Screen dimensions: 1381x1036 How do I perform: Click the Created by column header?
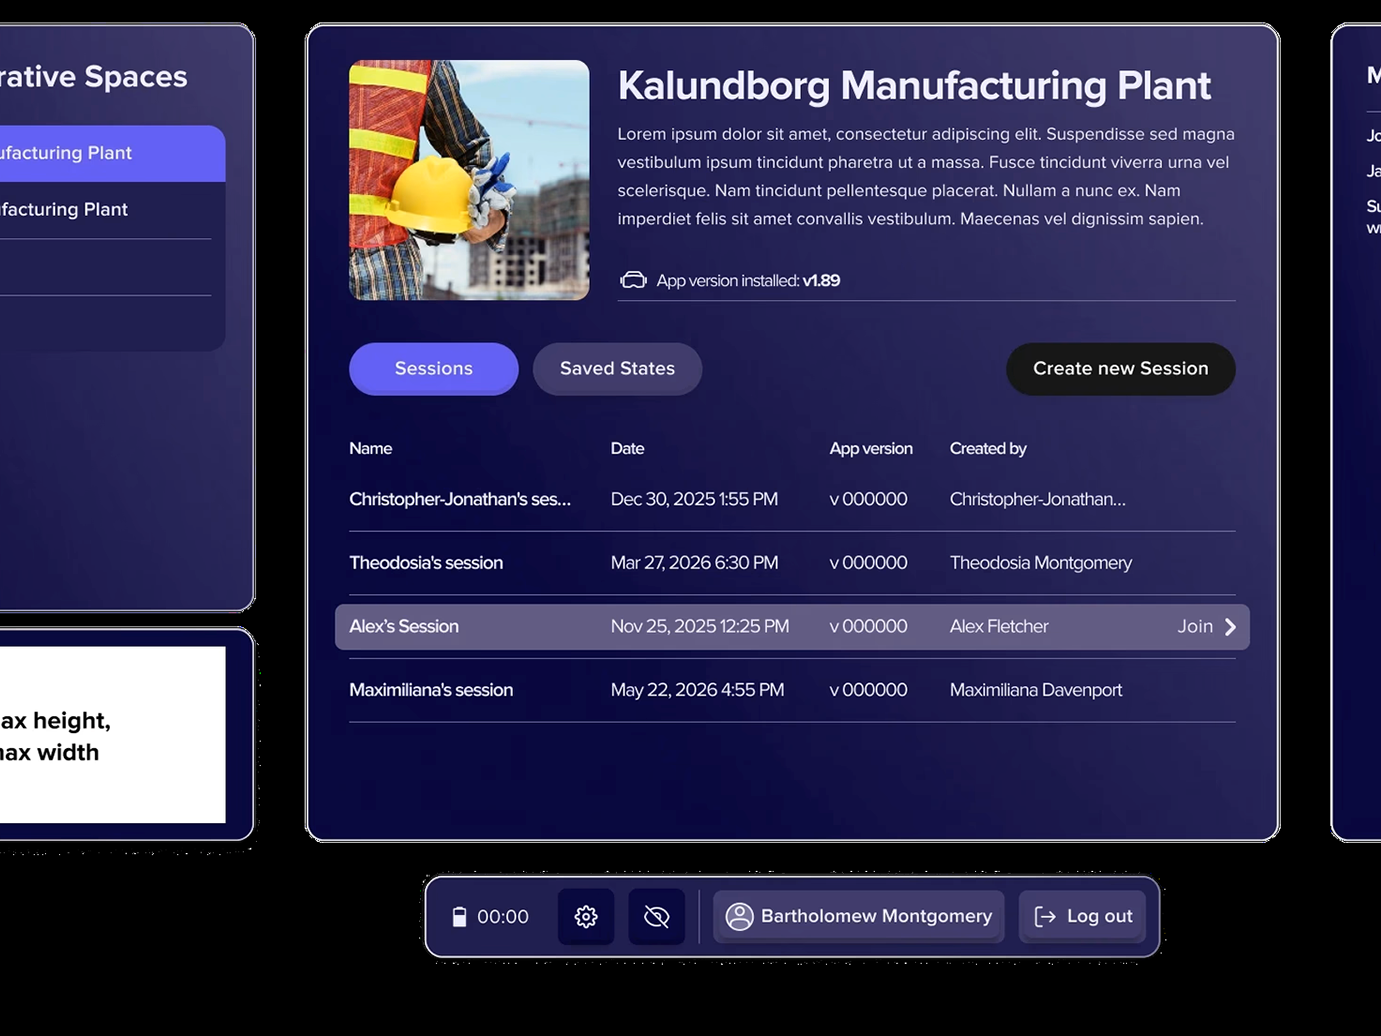[x=988, y=448]
